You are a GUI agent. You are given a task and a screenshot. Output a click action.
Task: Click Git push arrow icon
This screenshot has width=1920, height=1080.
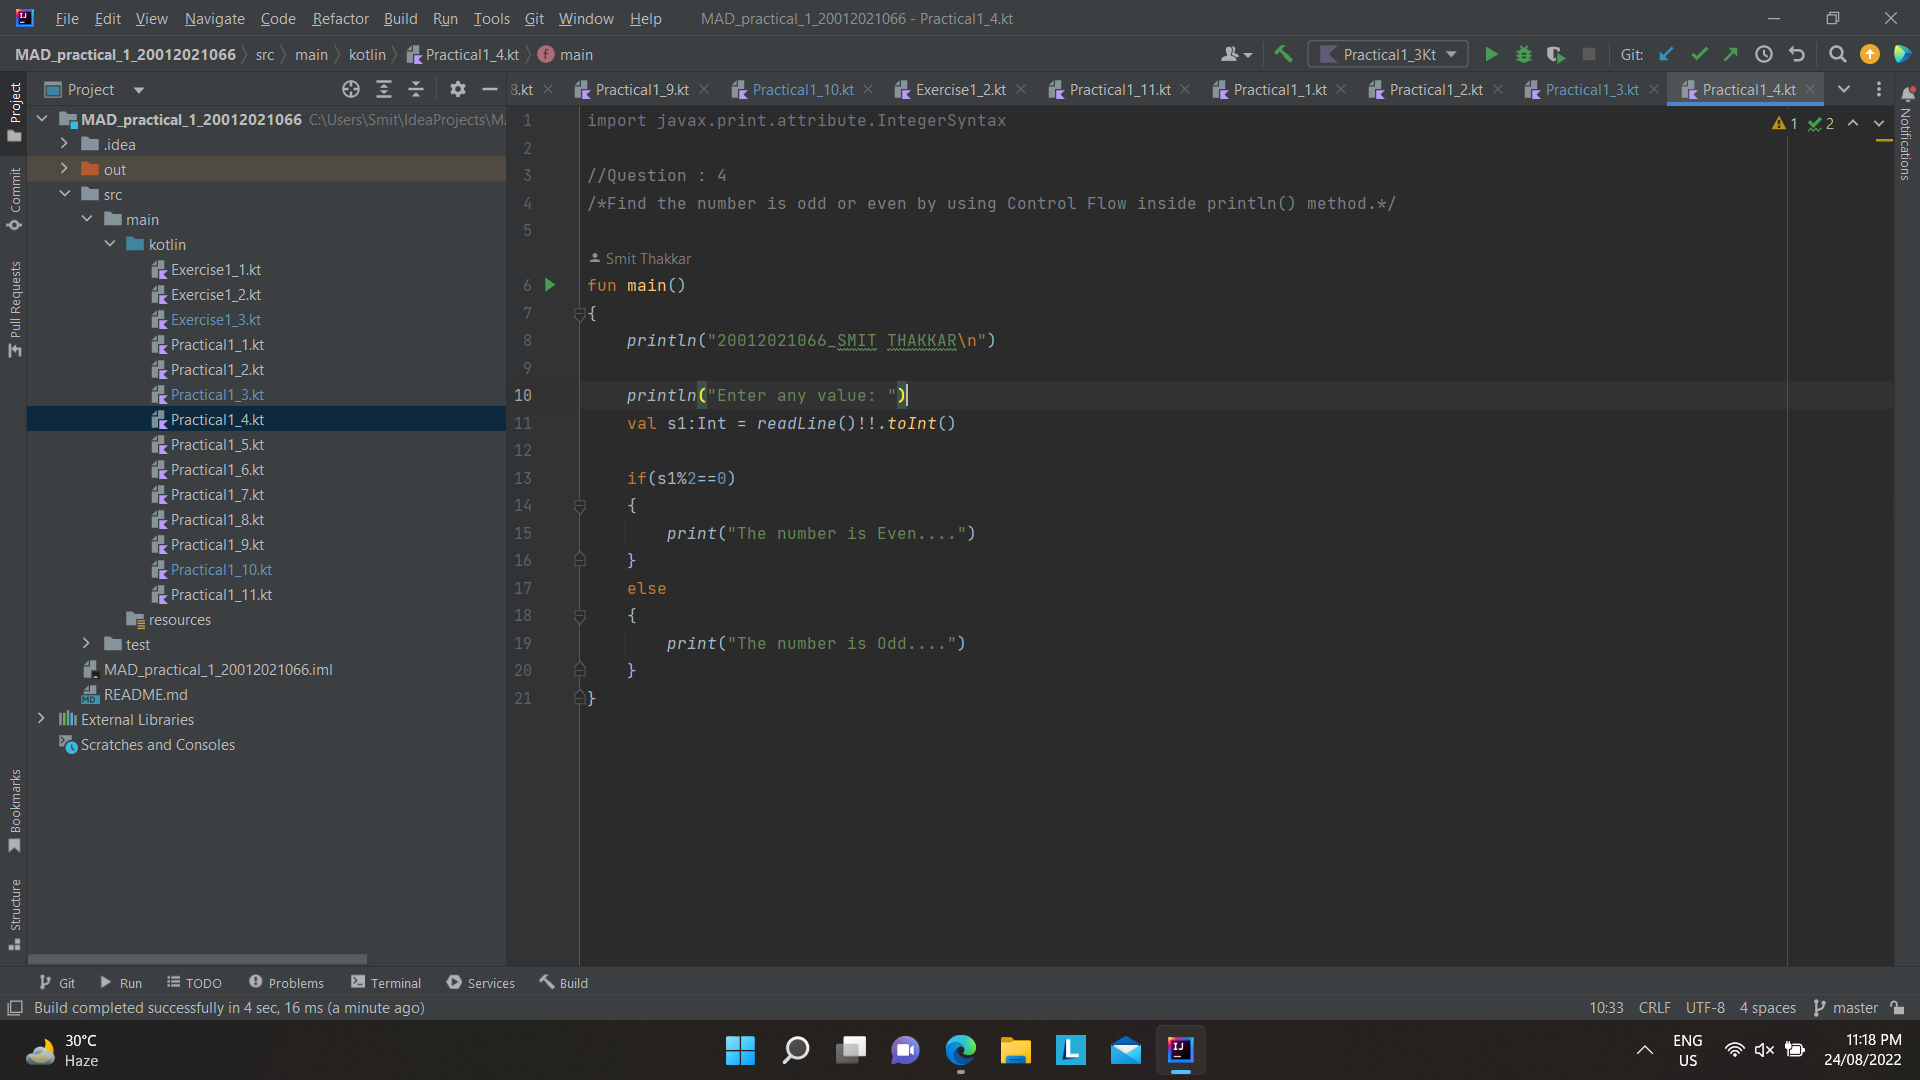pos(1731,55)
